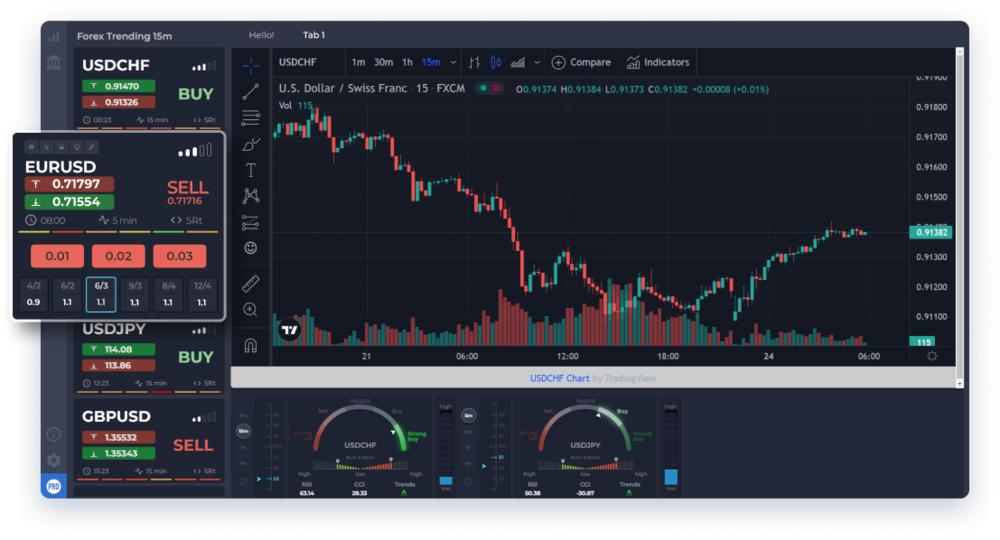Select the ruler measure tool
Screen dimensions: 1000x540
pos(251,283)
